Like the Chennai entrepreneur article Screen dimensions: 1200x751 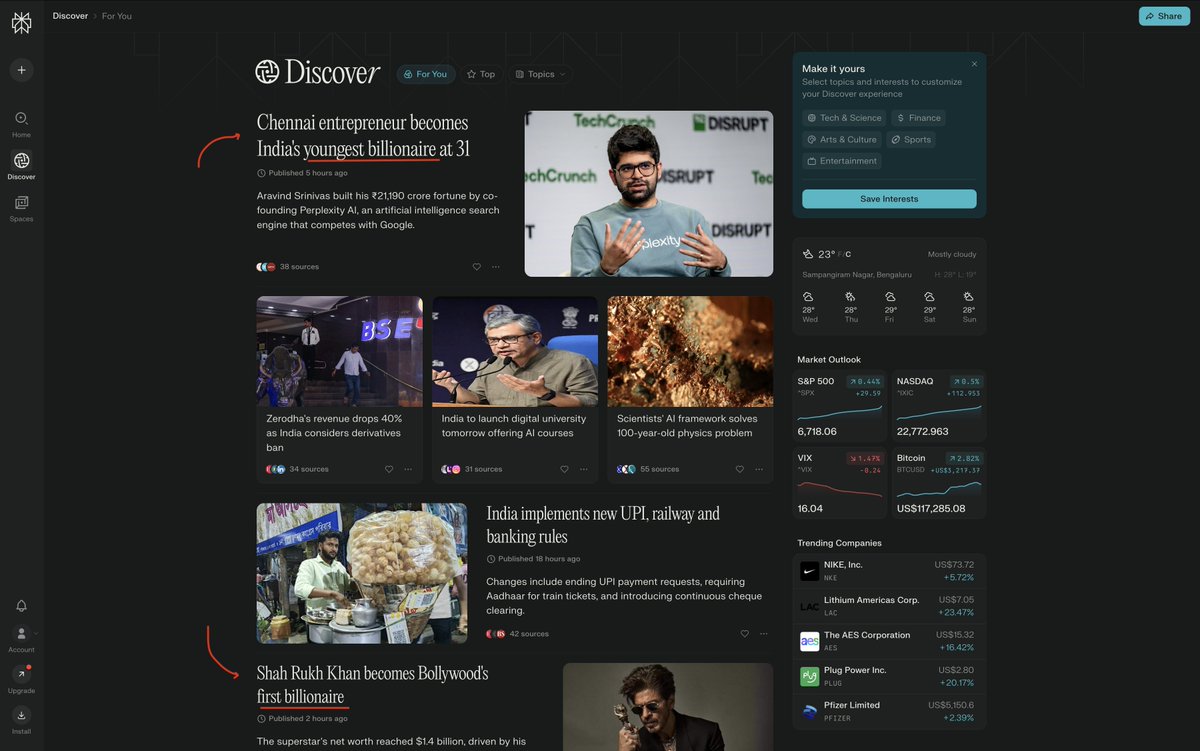[476, 267]
